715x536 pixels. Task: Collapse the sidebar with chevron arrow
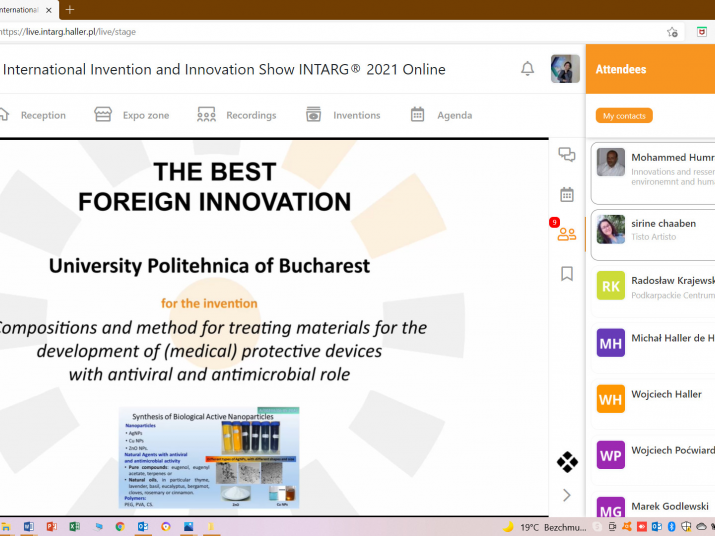click(567, 495)
